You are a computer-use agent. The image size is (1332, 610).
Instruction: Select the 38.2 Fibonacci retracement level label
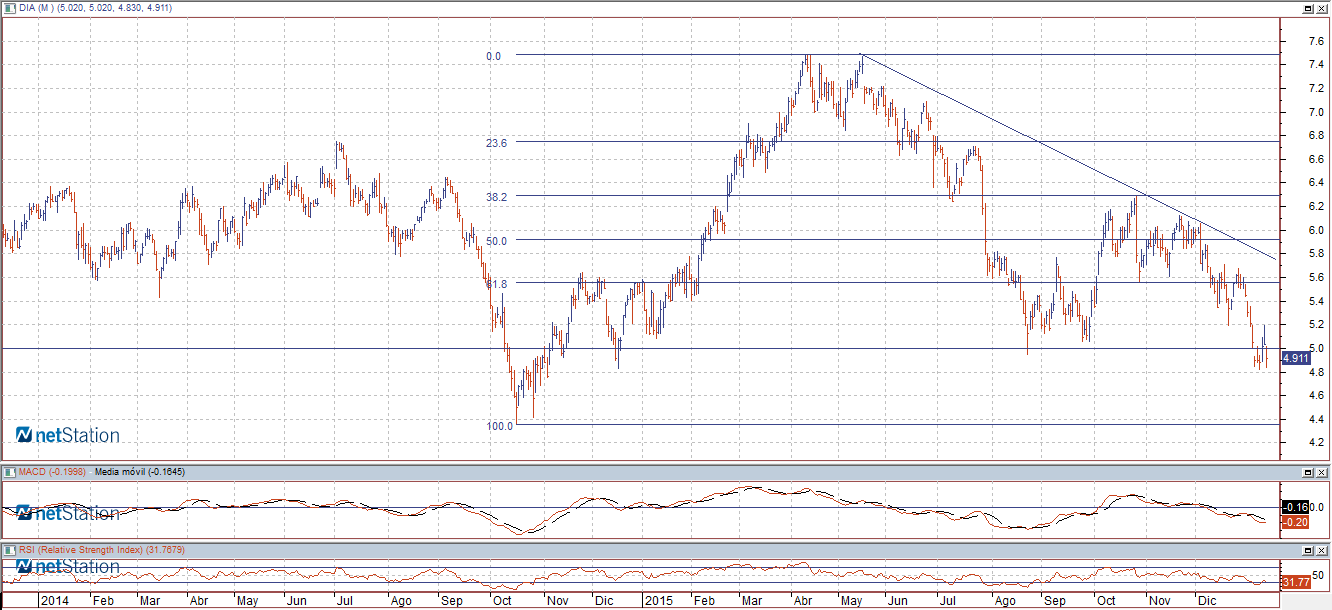497,197
